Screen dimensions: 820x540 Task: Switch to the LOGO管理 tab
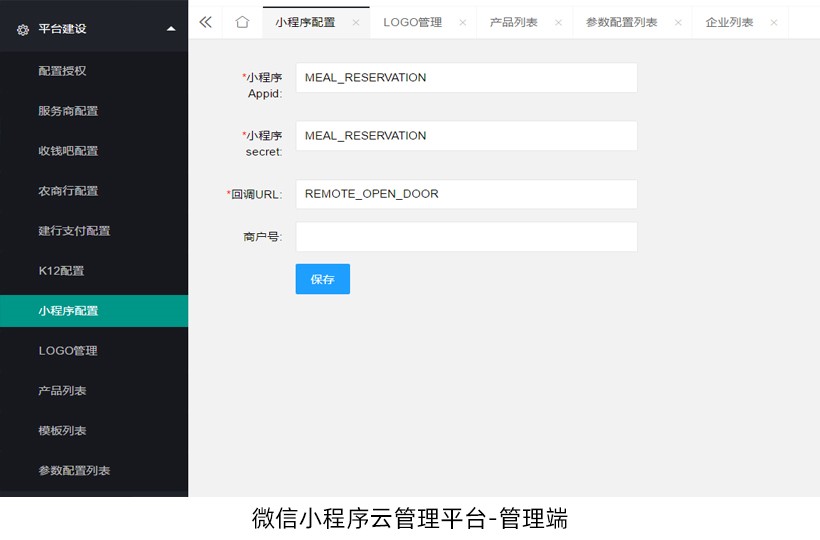(x=412, y=22)
